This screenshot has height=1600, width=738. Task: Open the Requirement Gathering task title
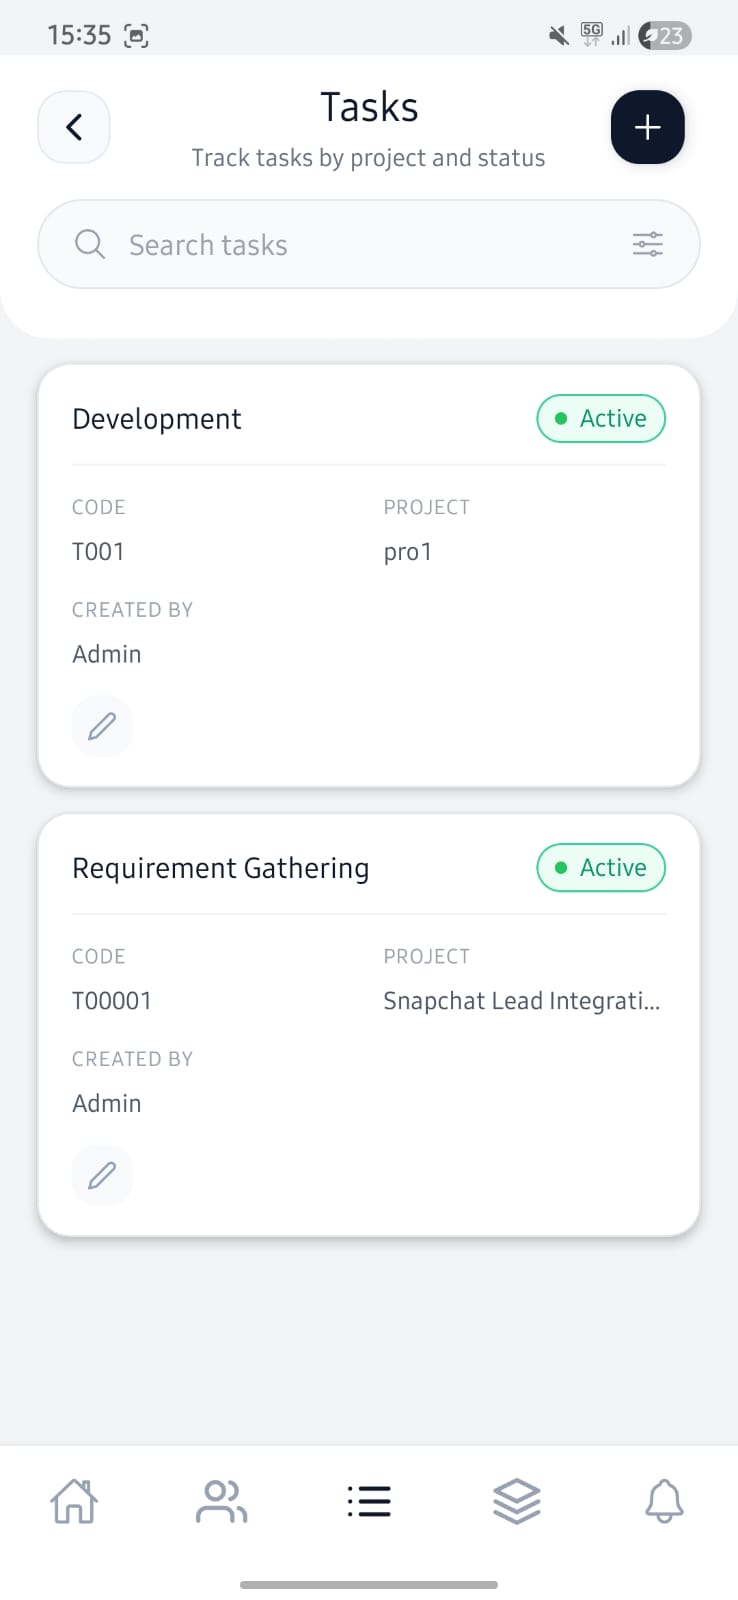(x=221, y=868)
